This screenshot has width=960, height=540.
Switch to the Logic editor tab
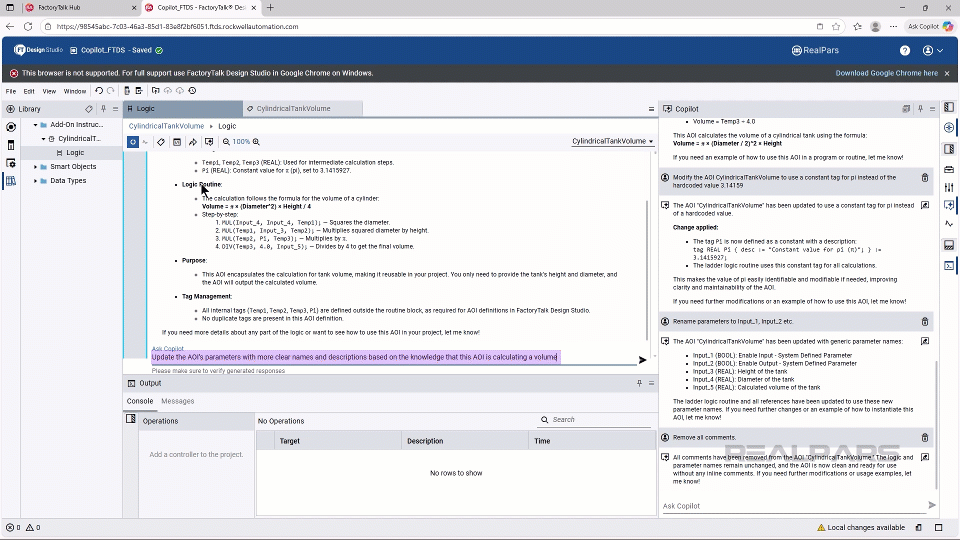pyautogui.click(x=182, y=108)
